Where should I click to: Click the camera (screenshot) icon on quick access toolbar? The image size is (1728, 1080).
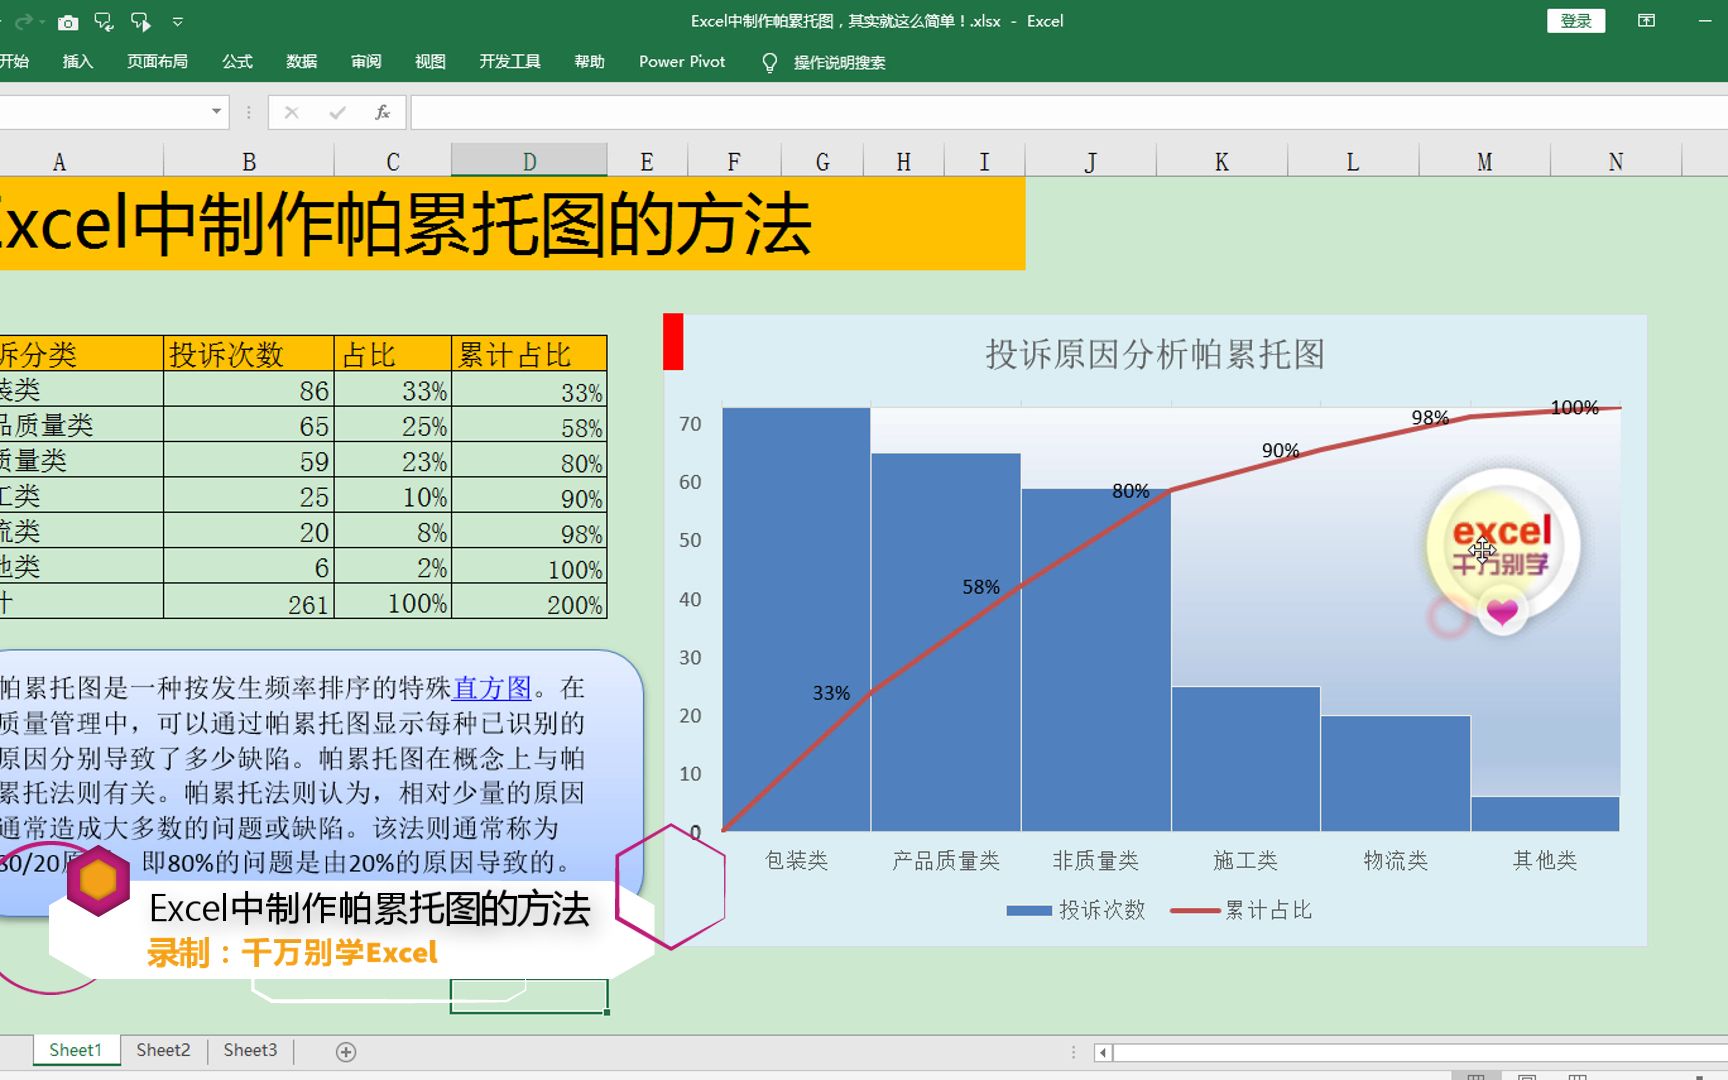68,22
